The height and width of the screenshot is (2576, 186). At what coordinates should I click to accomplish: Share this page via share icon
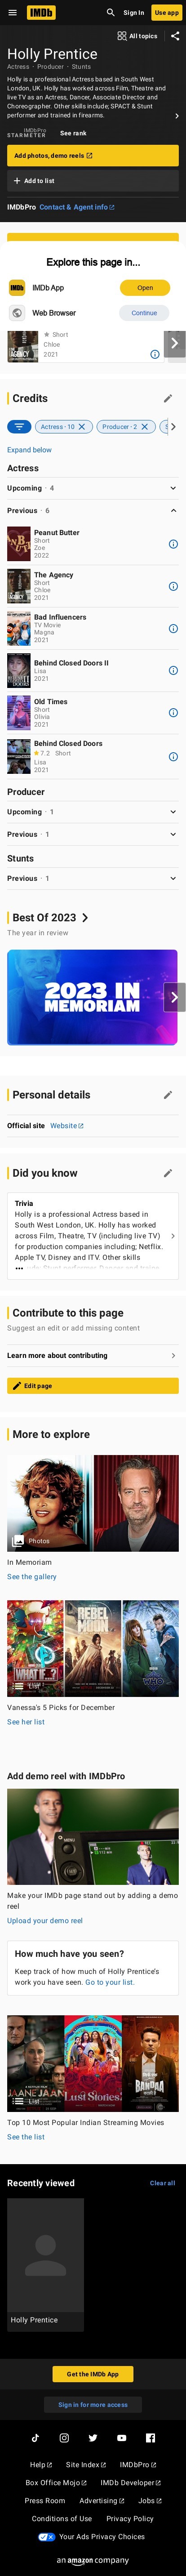tap(175, 36)
